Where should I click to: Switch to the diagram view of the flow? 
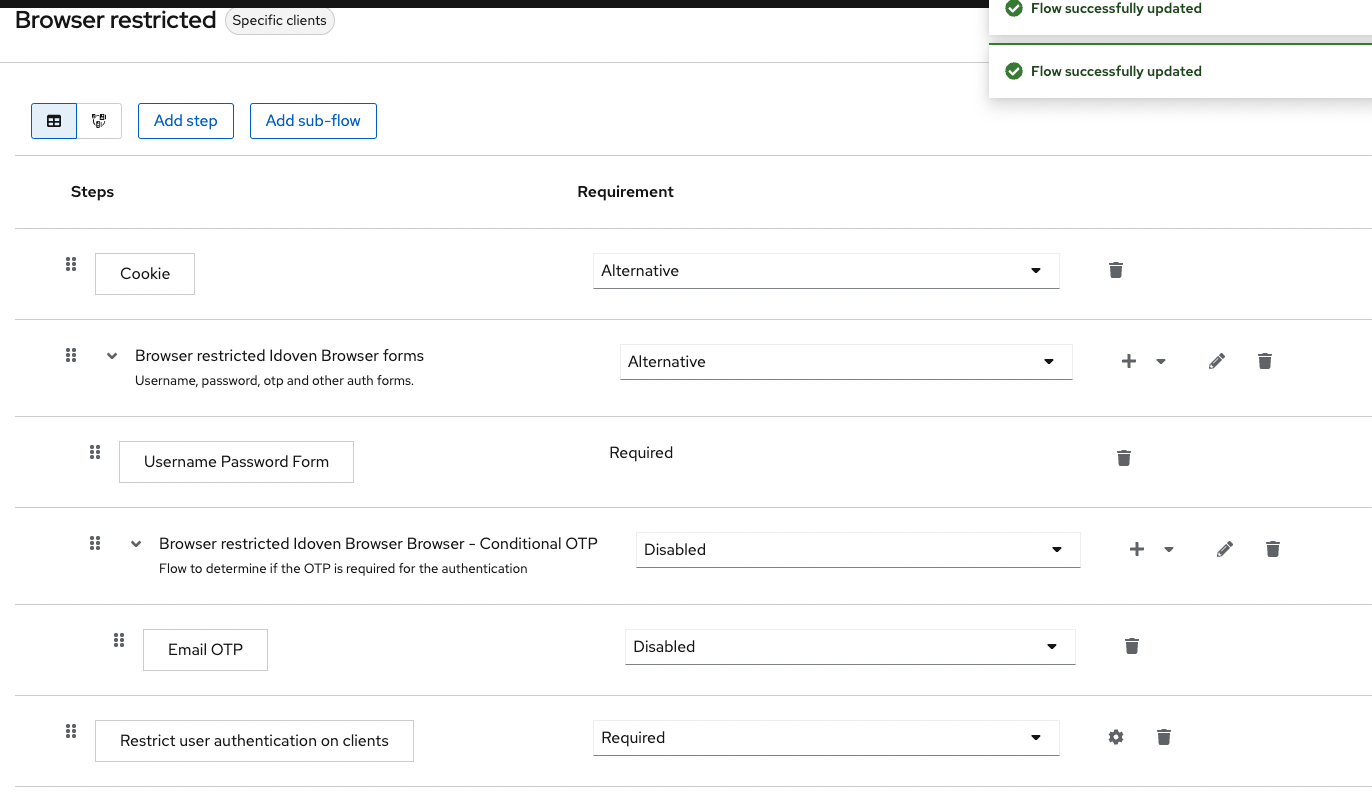(99, 120)
